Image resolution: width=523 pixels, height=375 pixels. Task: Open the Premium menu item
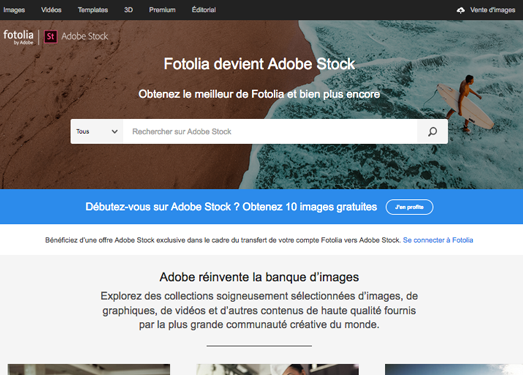tap(162, 10)
